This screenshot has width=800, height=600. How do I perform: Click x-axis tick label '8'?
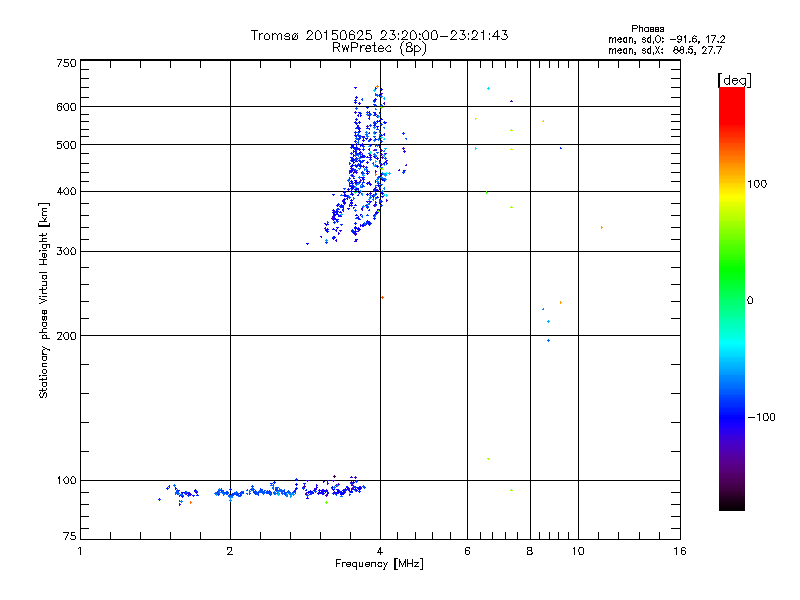coord(530,551)
